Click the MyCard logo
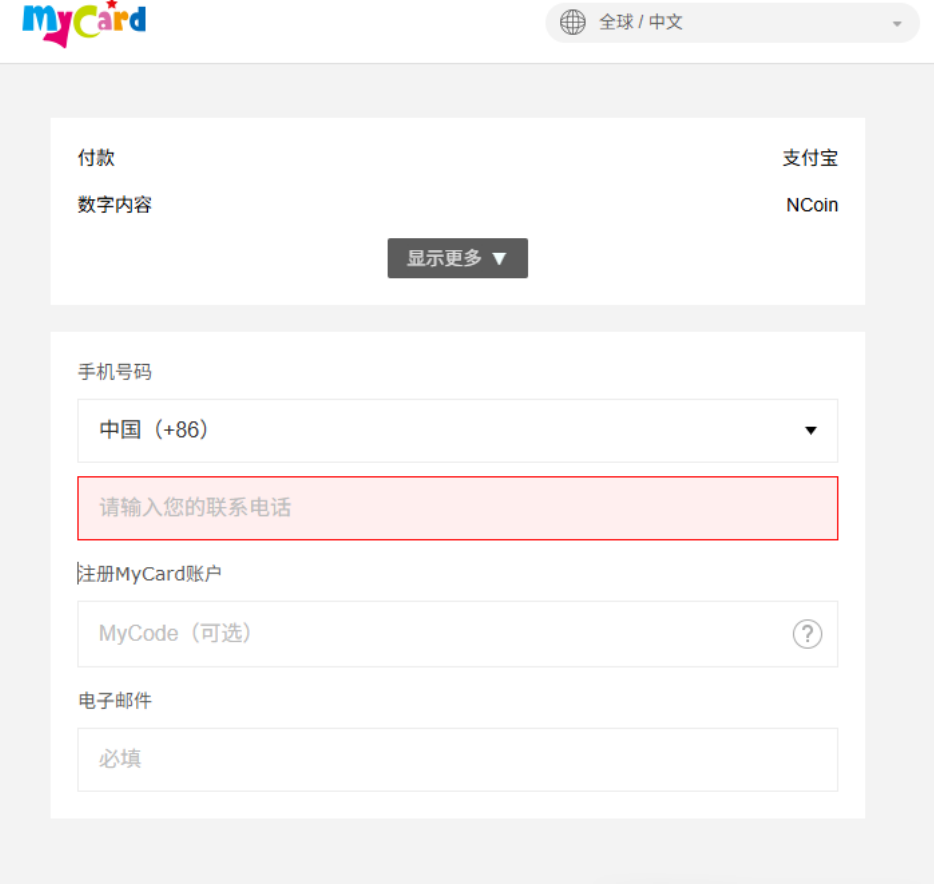Screen dimensions: 934x884 click(84, 22)
